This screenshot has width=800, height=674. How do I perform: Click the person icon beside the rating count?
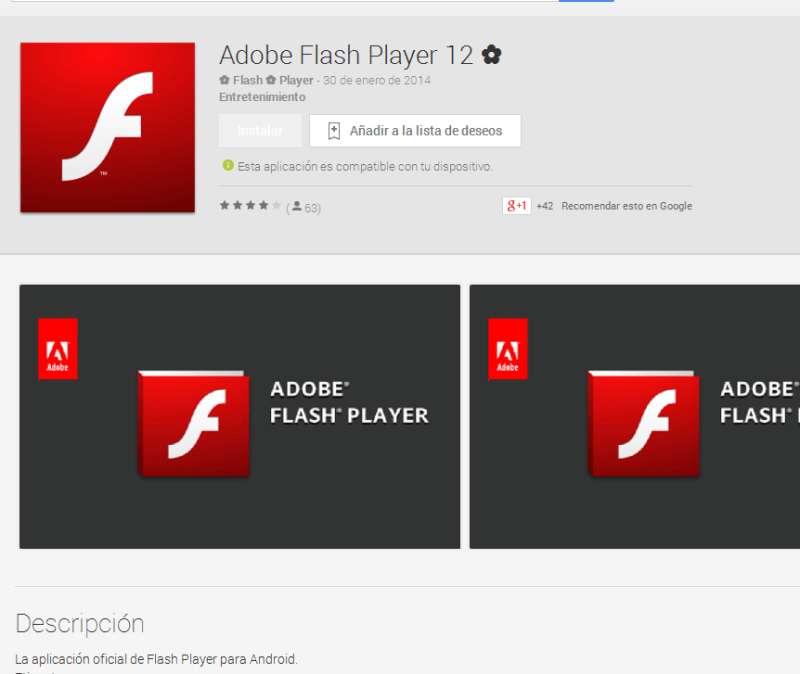coord(297,207)
